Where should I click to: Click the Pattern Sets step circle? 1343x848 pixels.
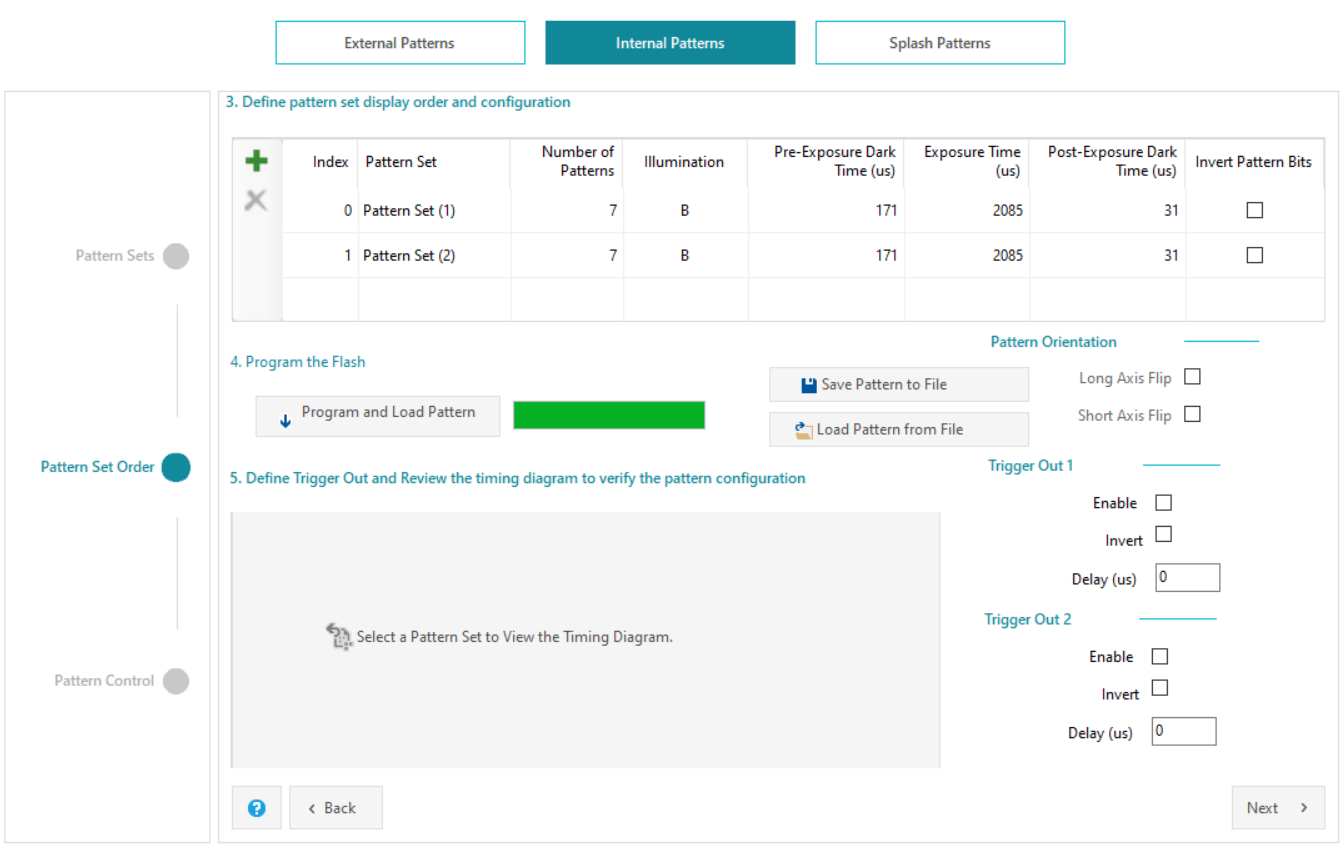[176, 256]
